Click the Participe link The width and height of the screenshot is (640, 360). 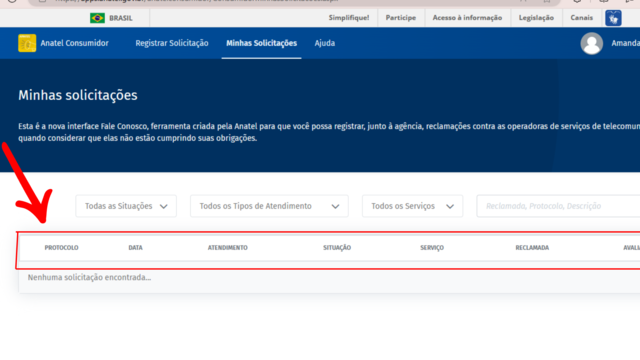click(x=401, y=18)
